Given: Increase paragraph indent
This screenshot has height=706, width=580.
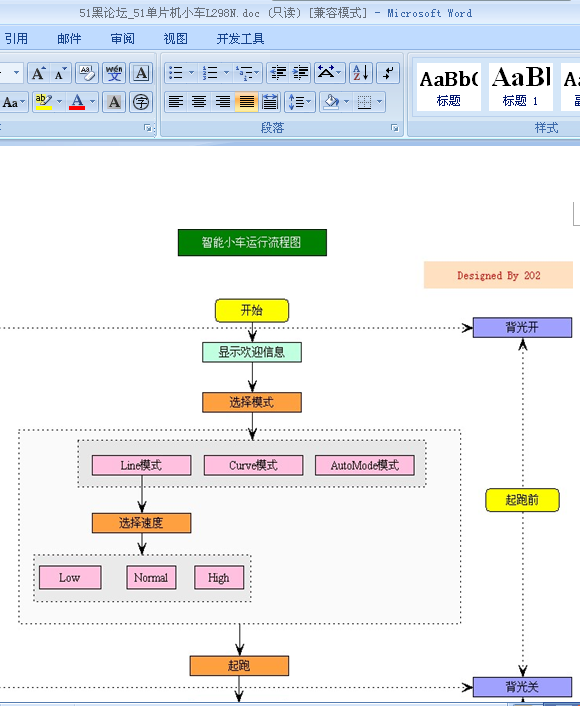Looking at the screenshot, I should (299, 73).
